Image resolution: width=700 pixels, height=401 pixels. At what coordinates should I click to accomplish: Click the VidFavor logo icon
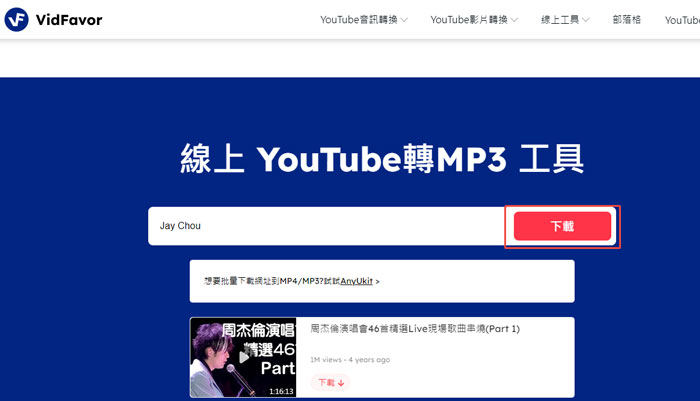point(16,20)
